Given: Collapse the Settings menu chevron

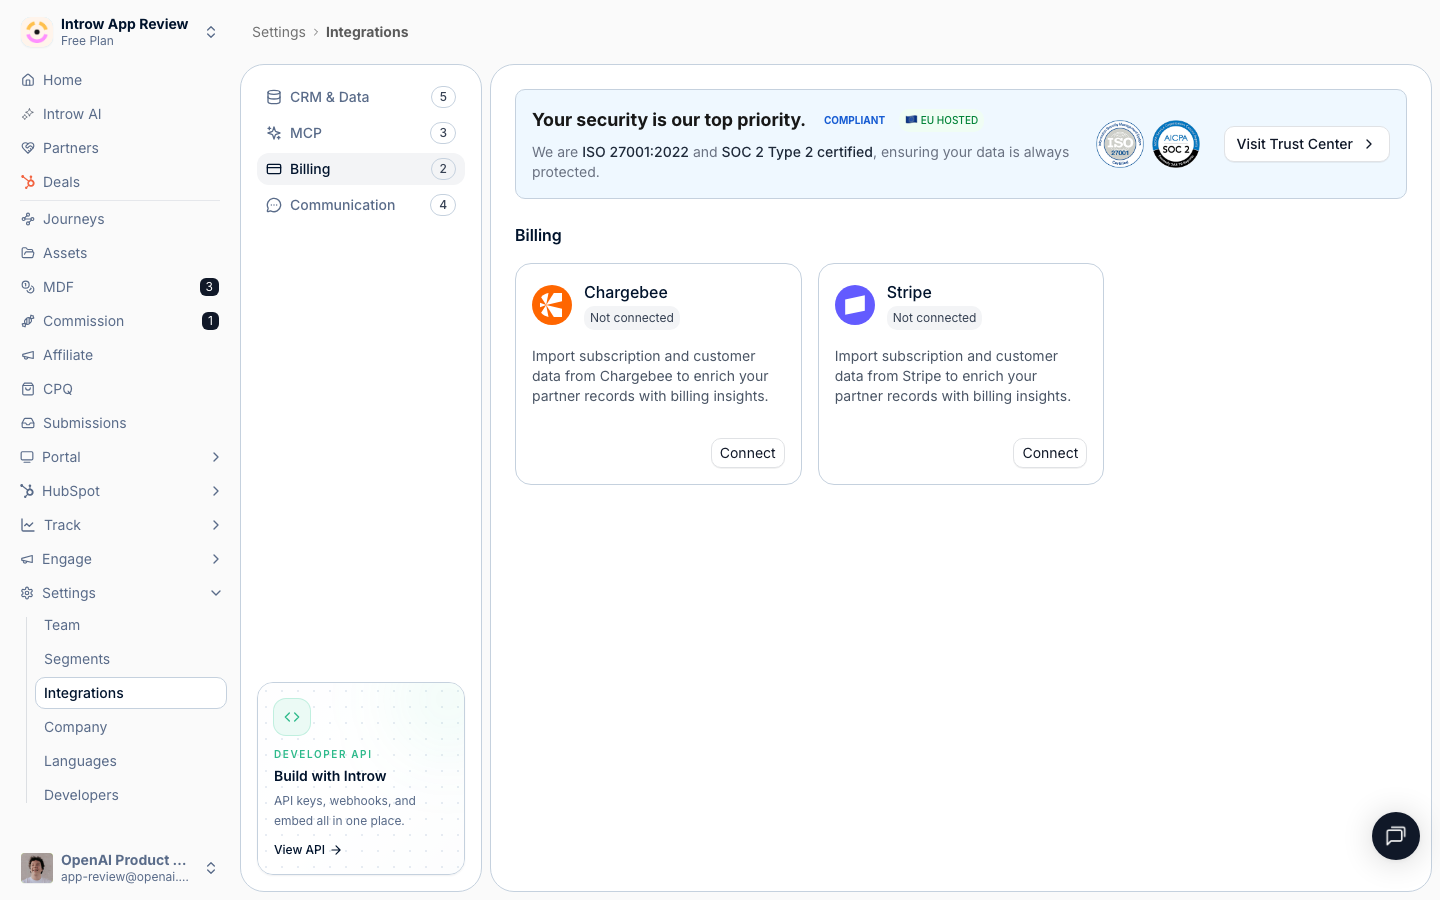Looking at the screenshot, I should coord(216,593).
